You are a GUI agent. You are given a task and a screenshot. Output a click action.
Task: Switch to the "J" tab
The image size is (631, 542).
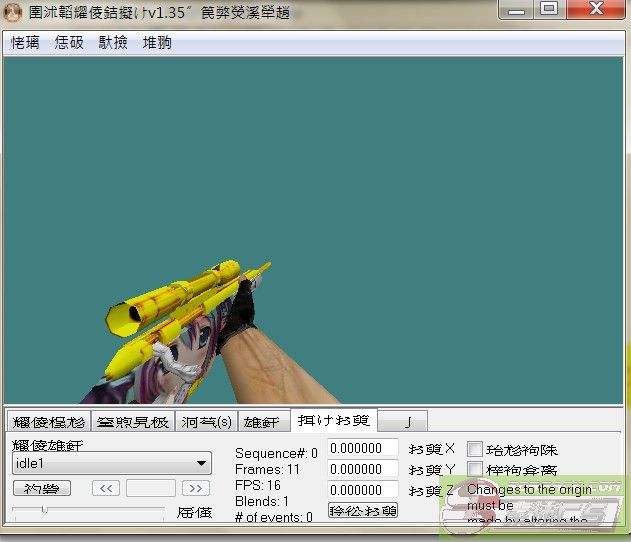(408, 422)
